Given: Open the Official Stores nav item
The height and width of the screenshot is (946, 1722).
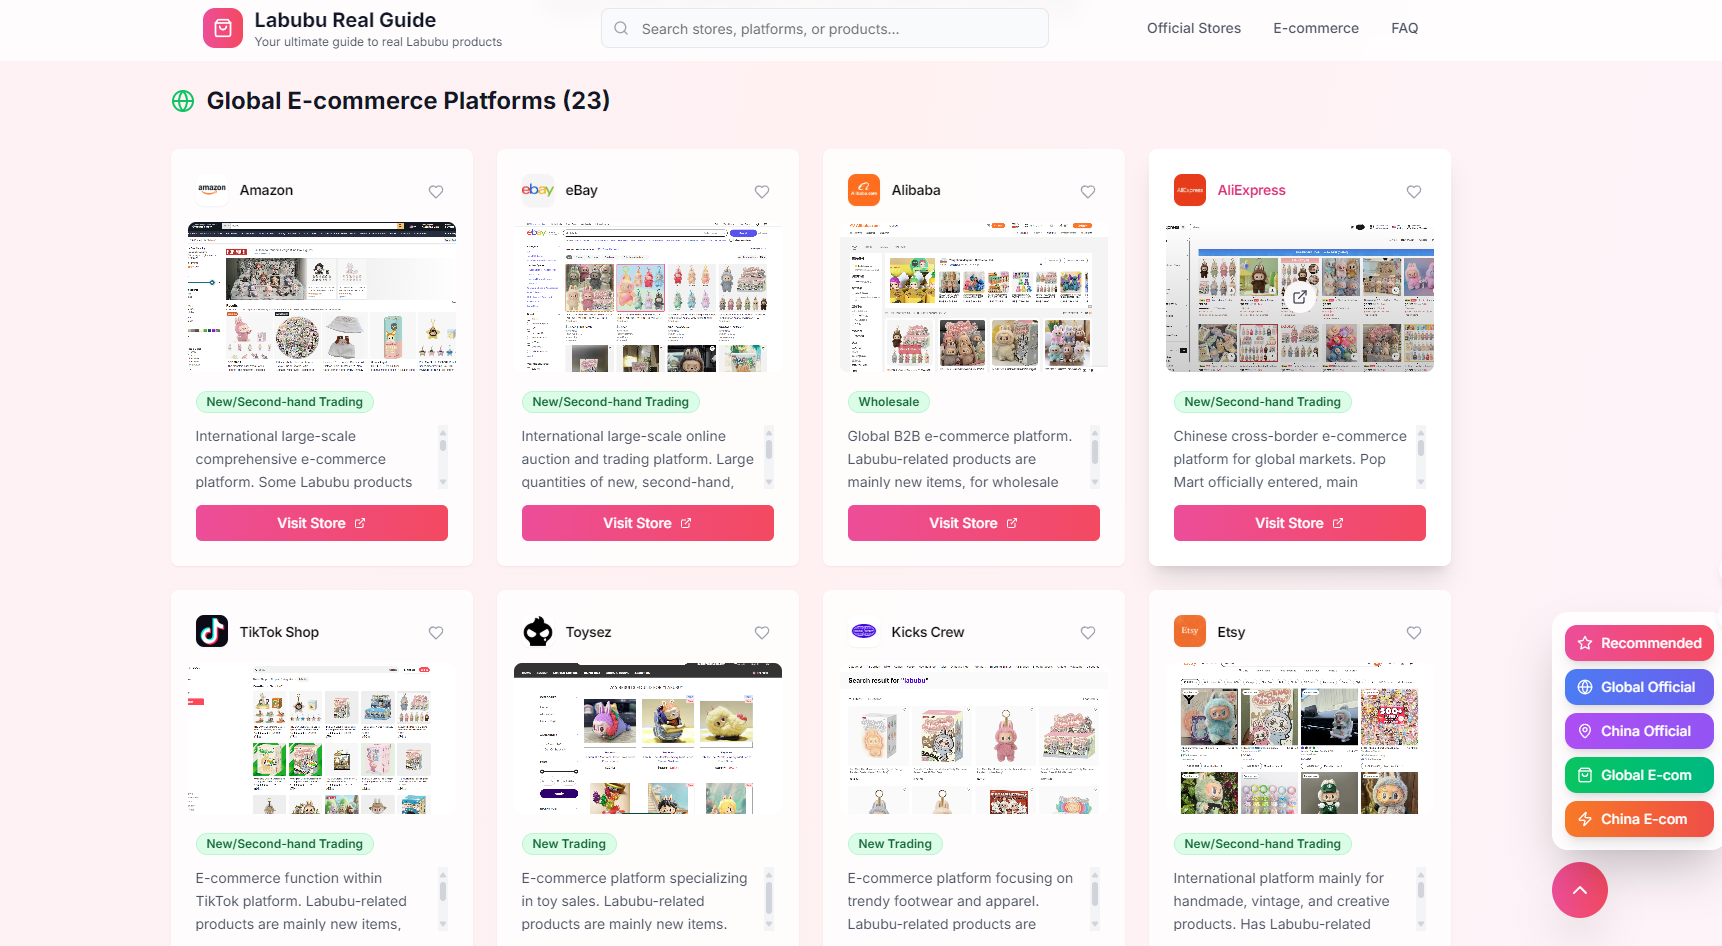Looking at the screenshot, I should 1194,28.
